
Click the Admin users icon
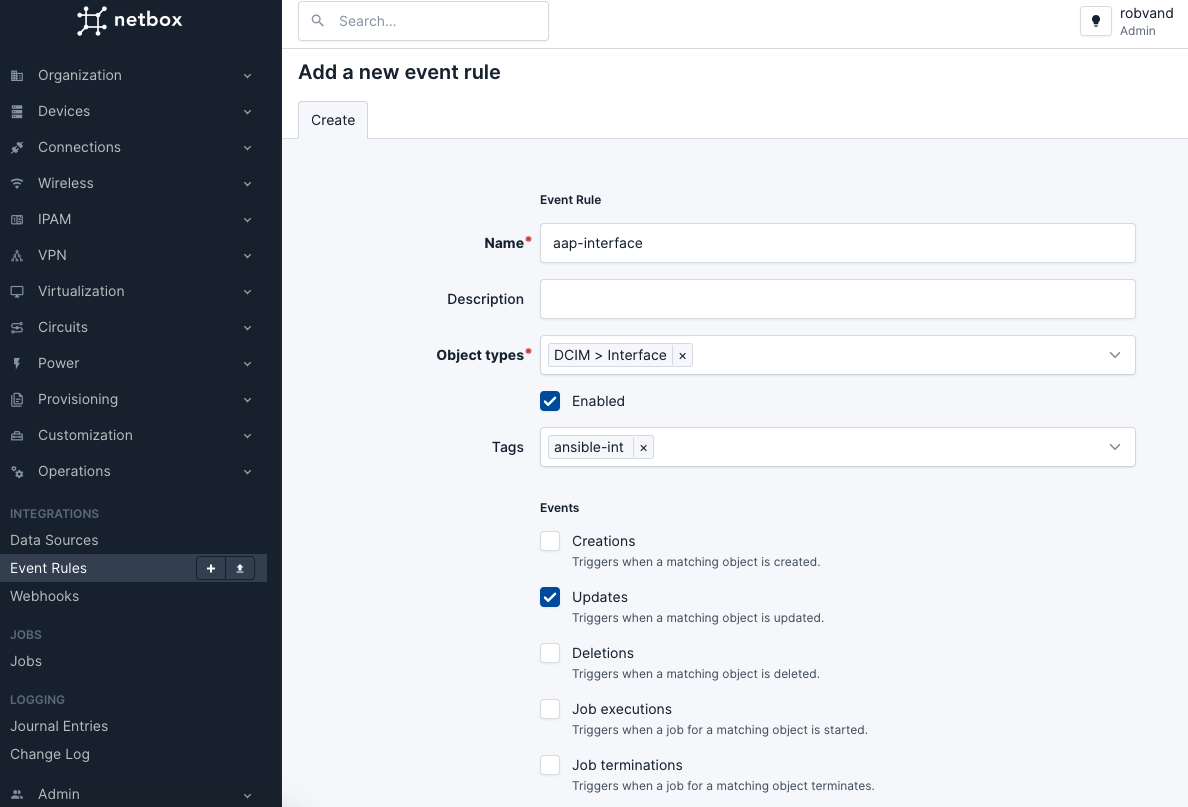(x=17, y=794)
